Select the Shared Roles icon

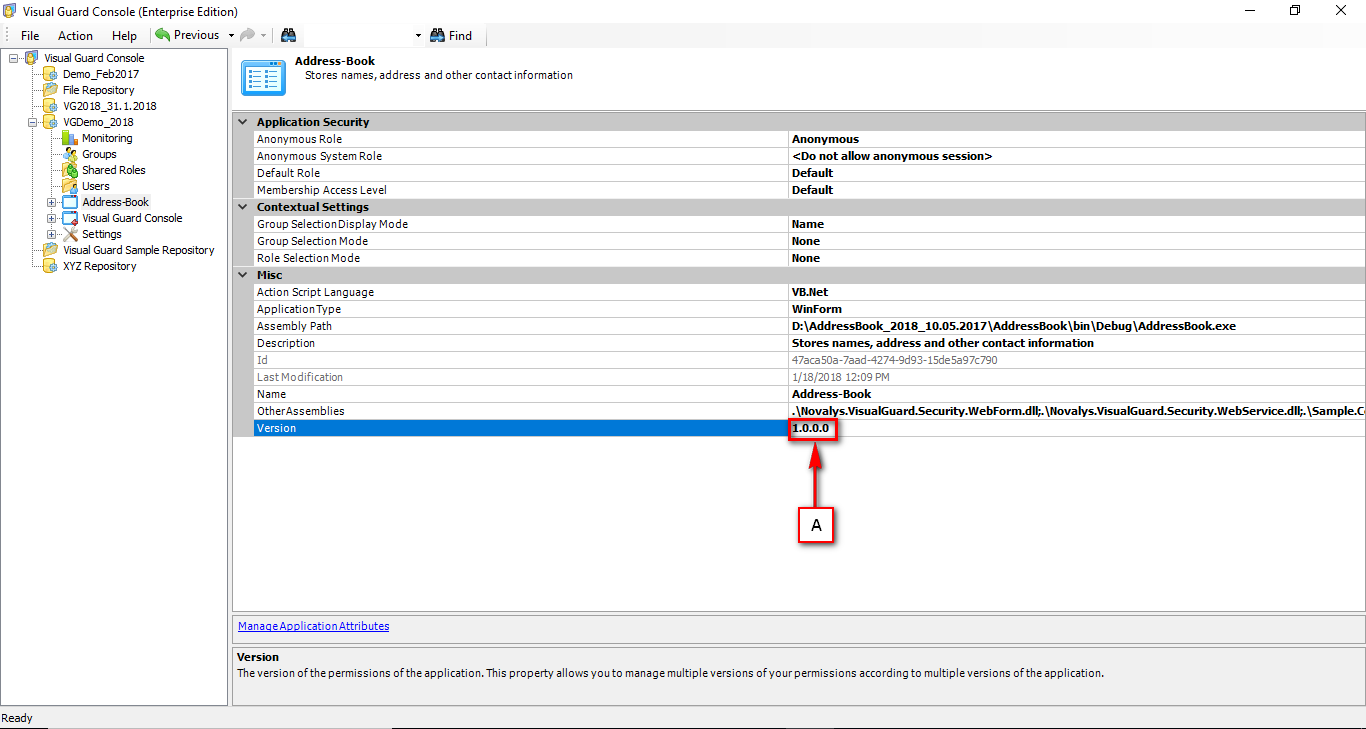(71, 170)
